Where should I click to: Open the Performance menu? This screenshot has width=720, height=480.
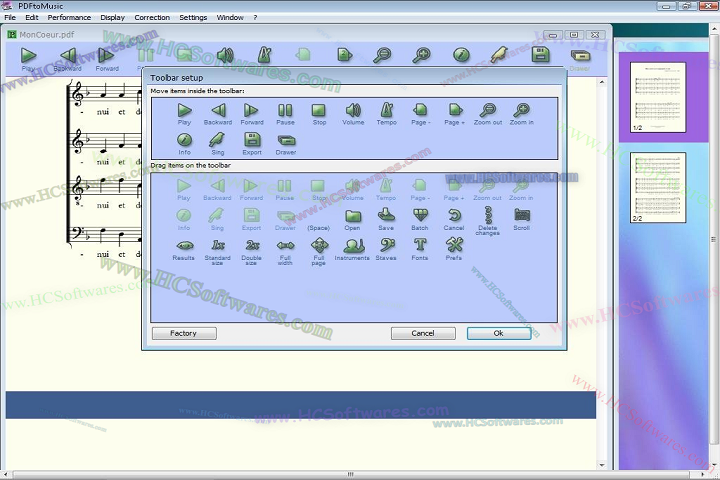pyautogui.click(x=69, y=17)
